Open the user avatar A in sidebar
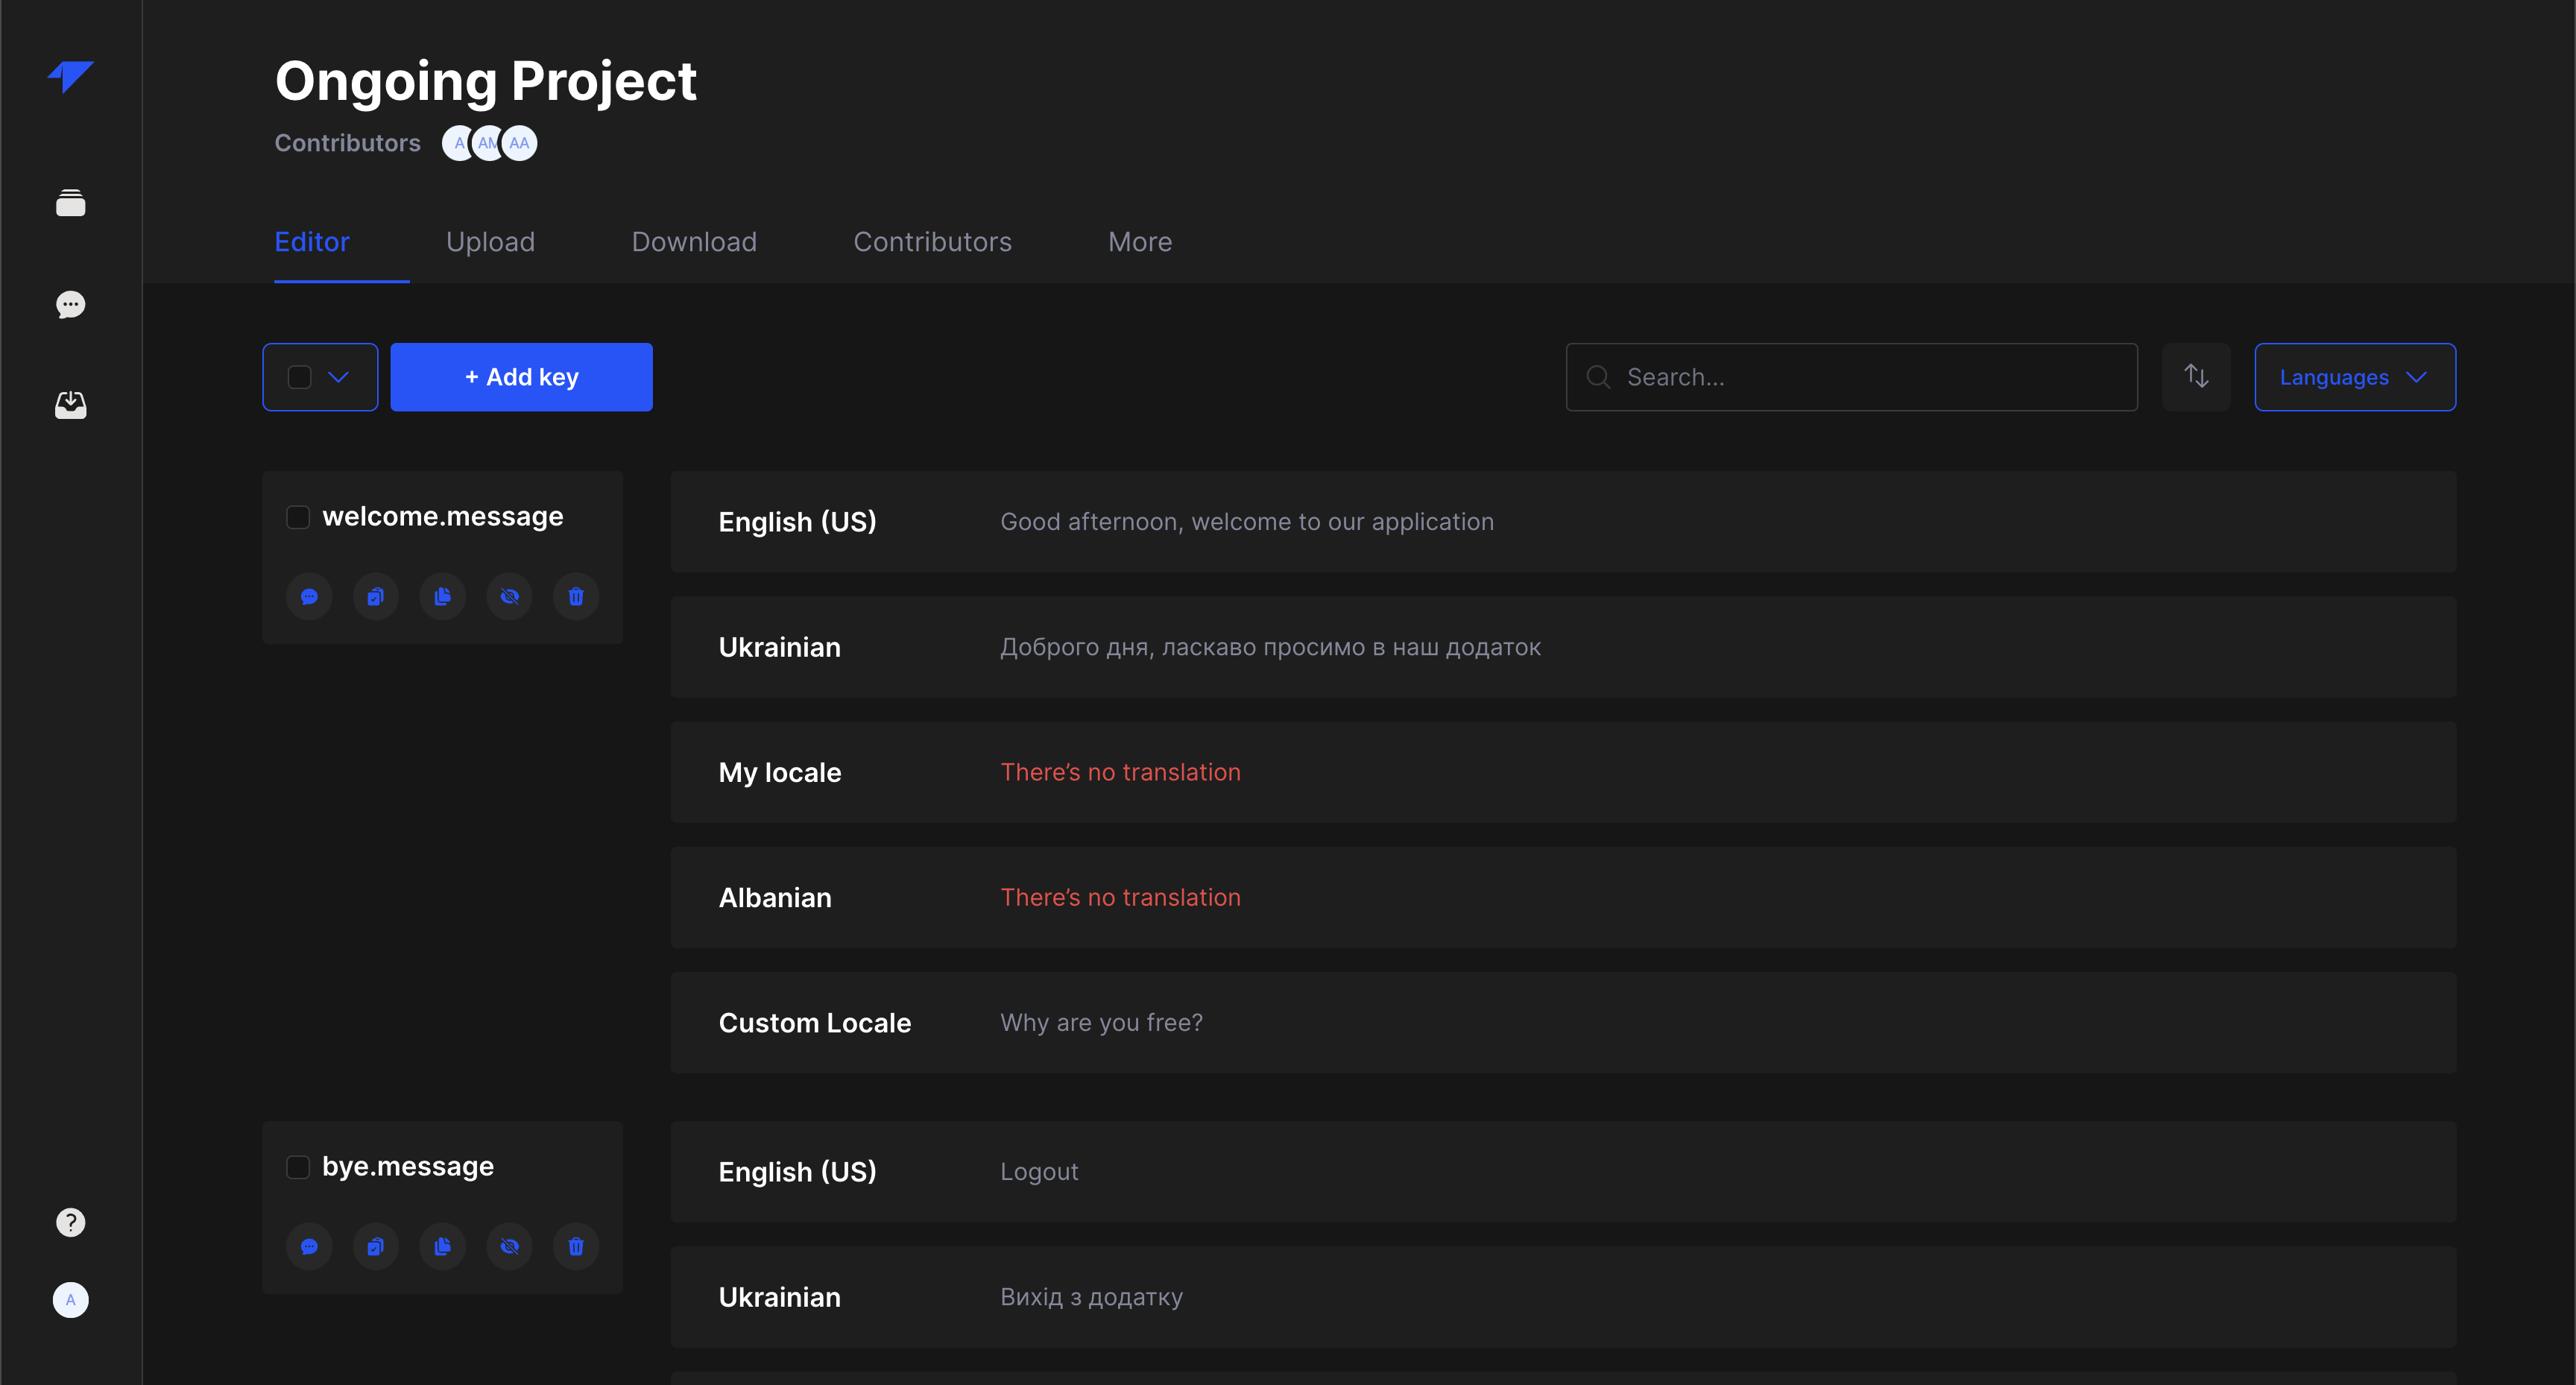2576x1385 pixels. (x=70, y=1300)
